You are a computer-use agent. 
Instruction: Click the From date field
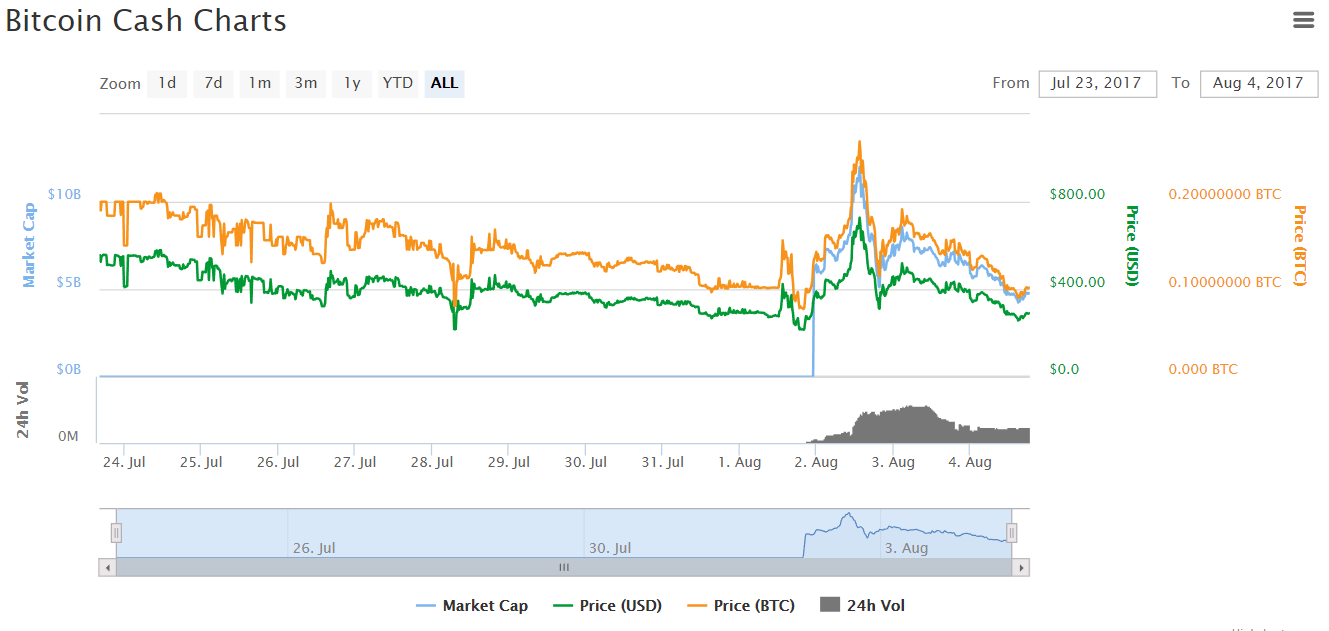pyautogui.click(x=1097, y=83)
